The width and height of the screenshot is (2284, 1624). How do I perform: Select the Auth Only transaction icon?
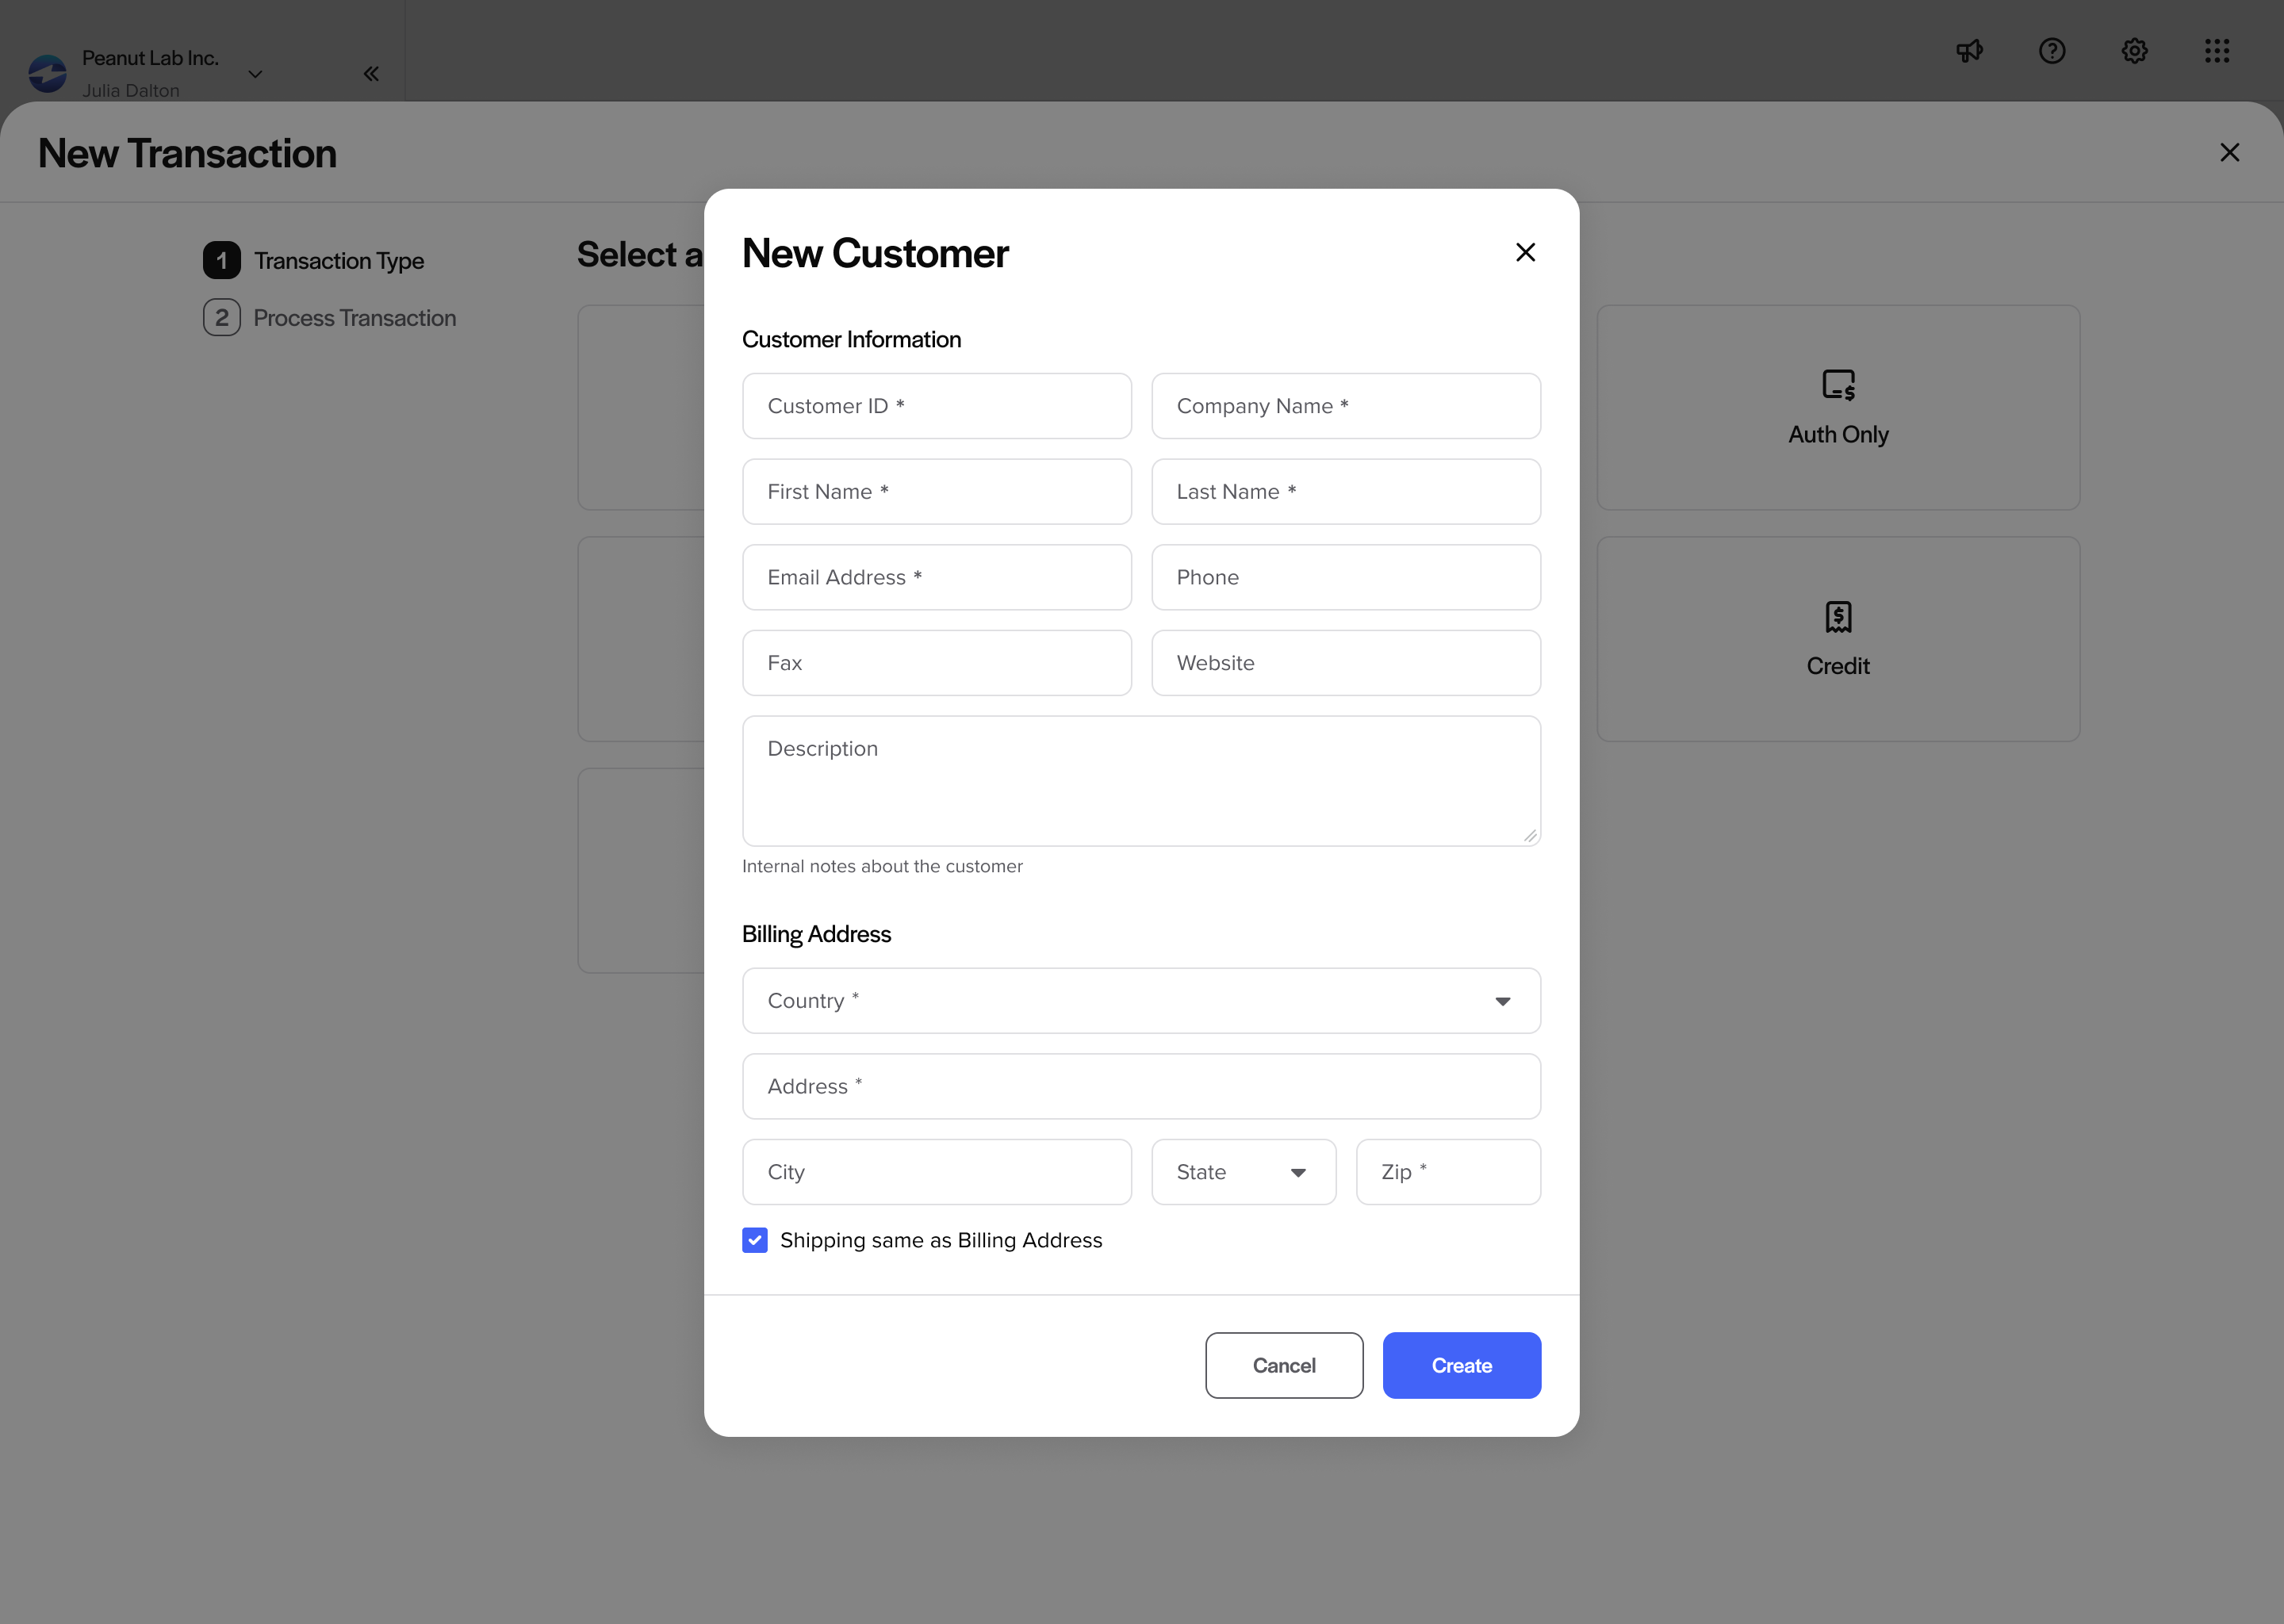click(x=1838, y=385)
